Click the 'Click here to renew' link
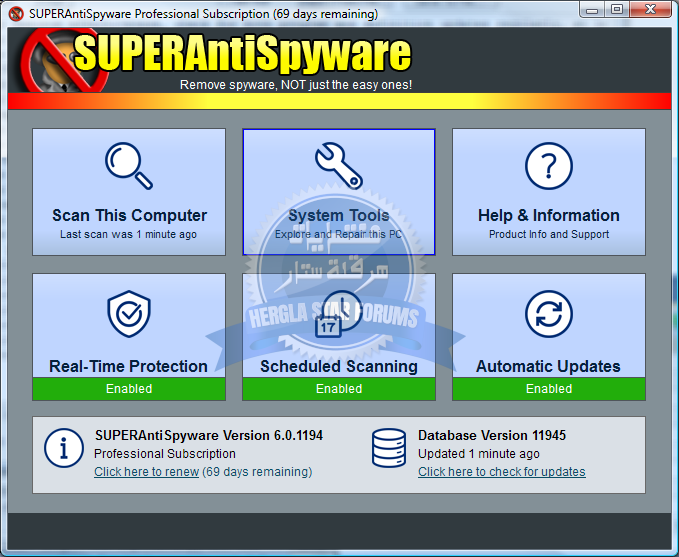This screenshot has width=679, height=557. 146,472
